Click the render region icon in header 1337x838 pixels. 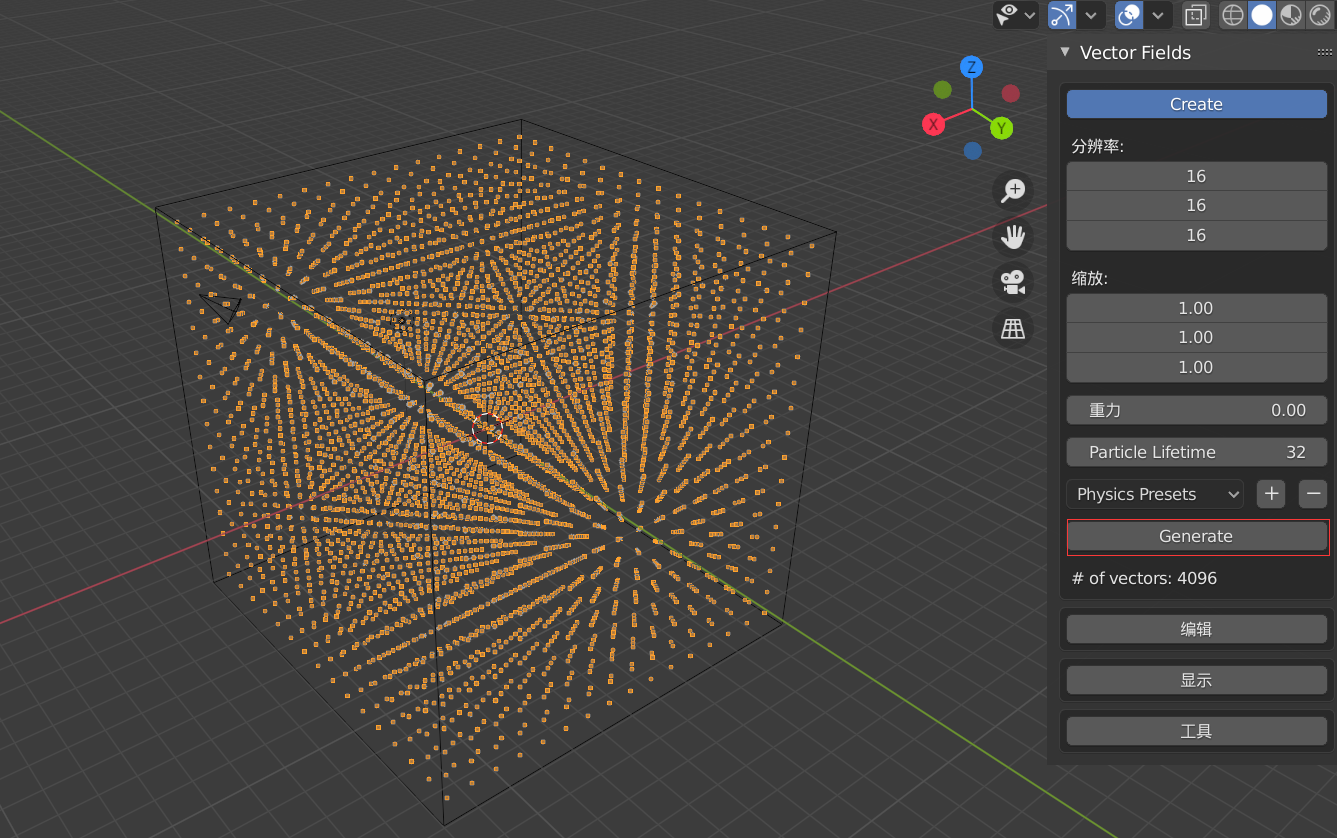(1195, 15)
